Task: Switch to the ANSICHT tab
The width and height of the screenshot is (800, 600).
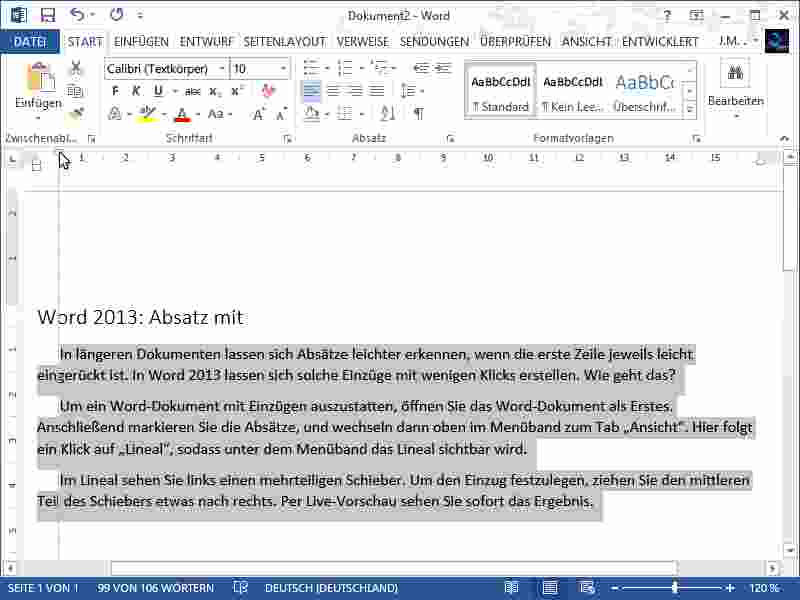Action: 586,41
